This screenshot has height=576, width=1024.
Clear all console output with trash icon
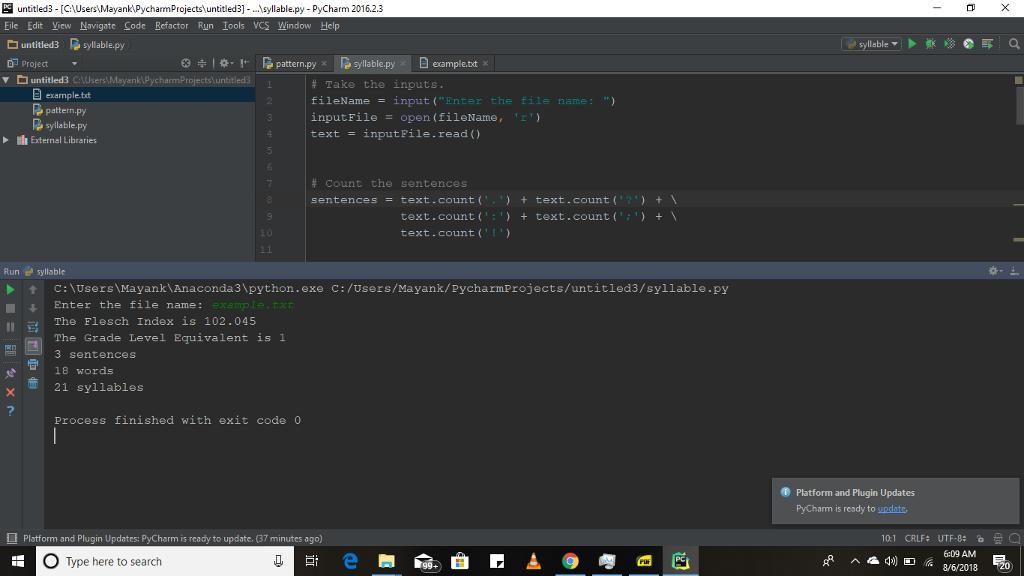(x=33, y=383)
